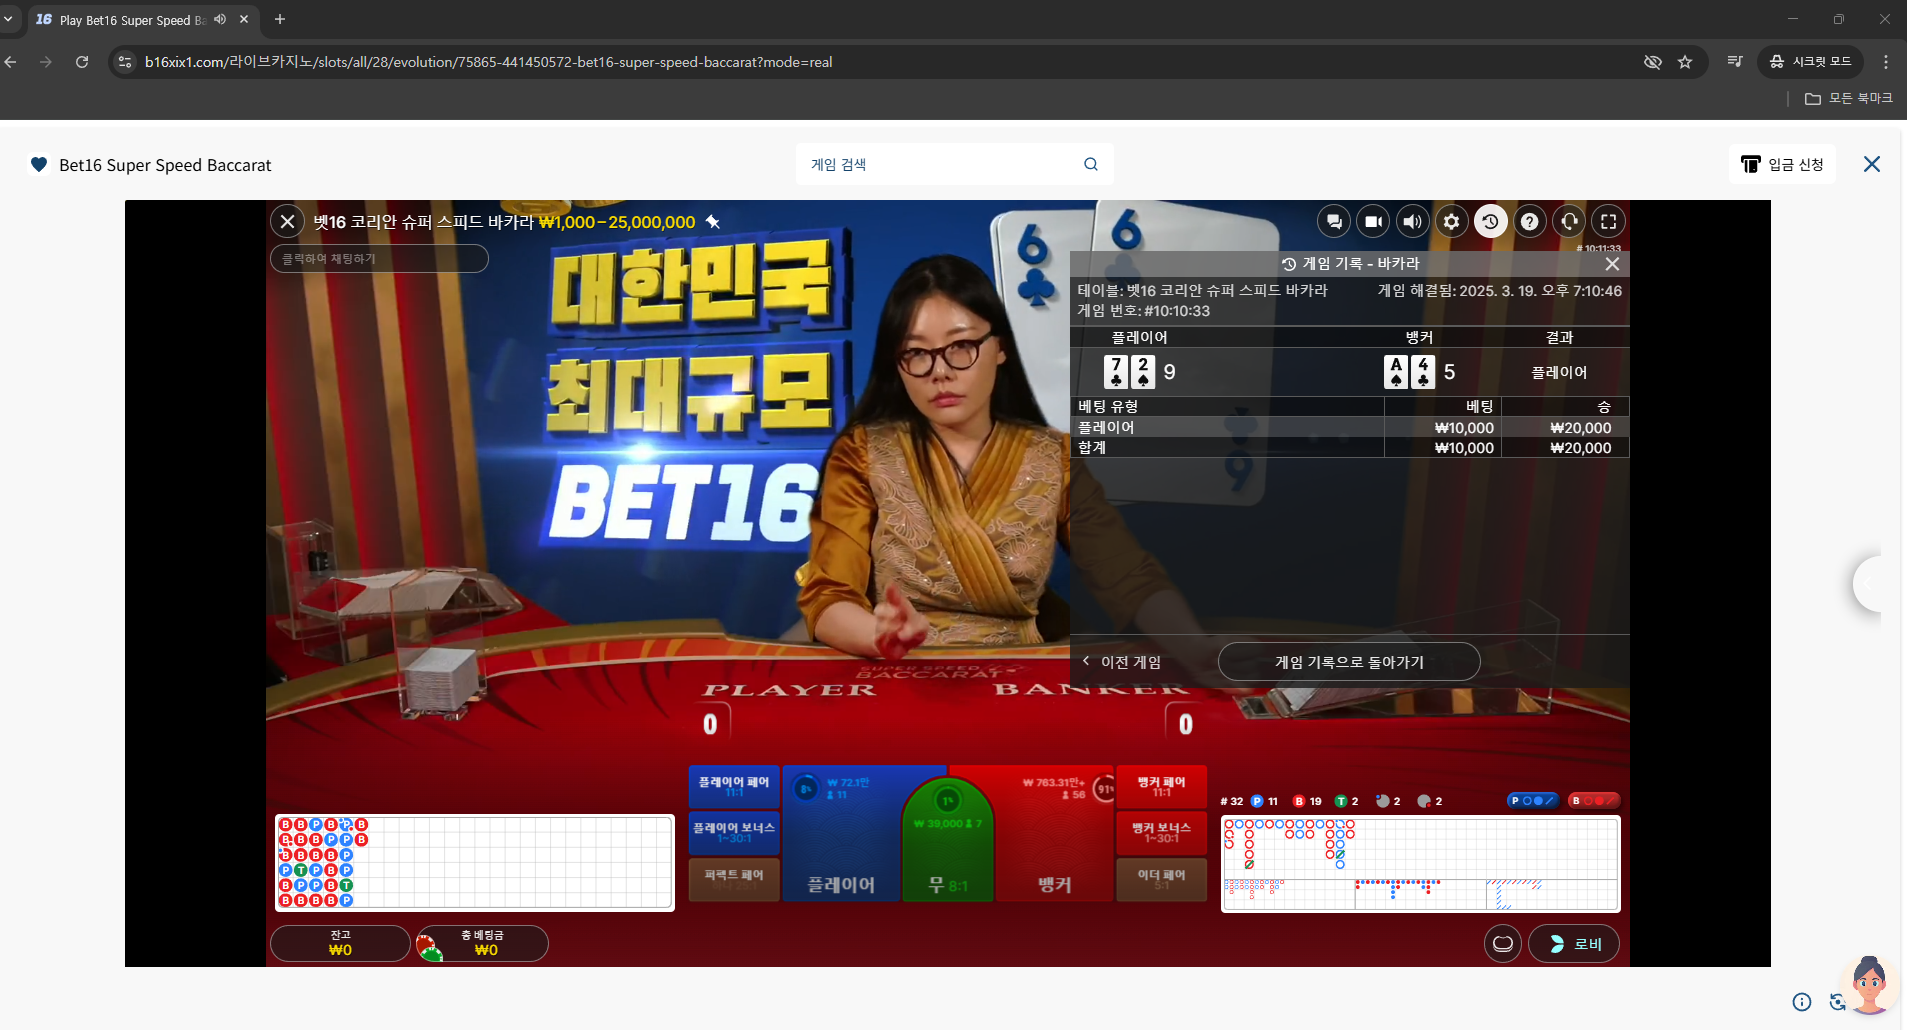Place bet on 퍼펙트 페어
1907x1030 pixels.
734,880
